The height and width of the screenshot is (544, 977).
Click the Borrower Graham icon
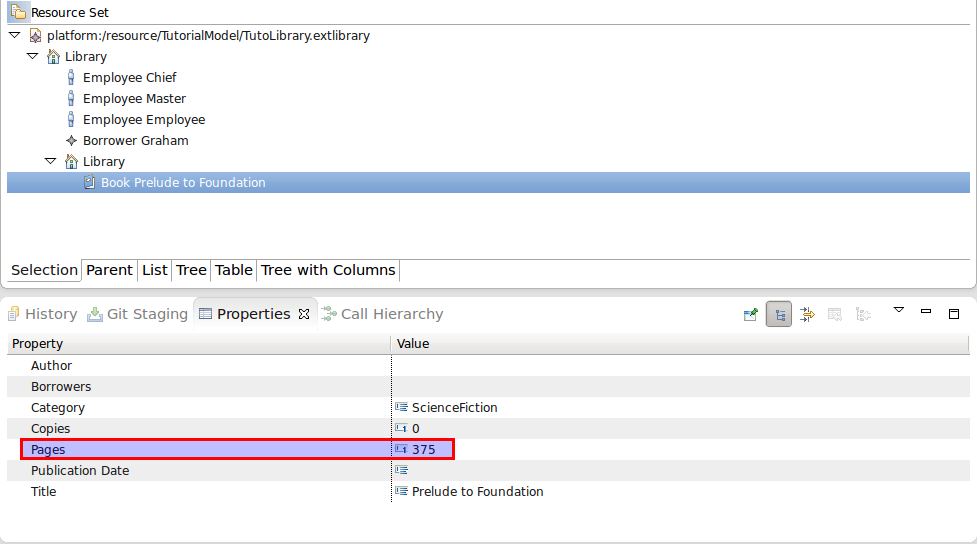(x=71, y=141)
